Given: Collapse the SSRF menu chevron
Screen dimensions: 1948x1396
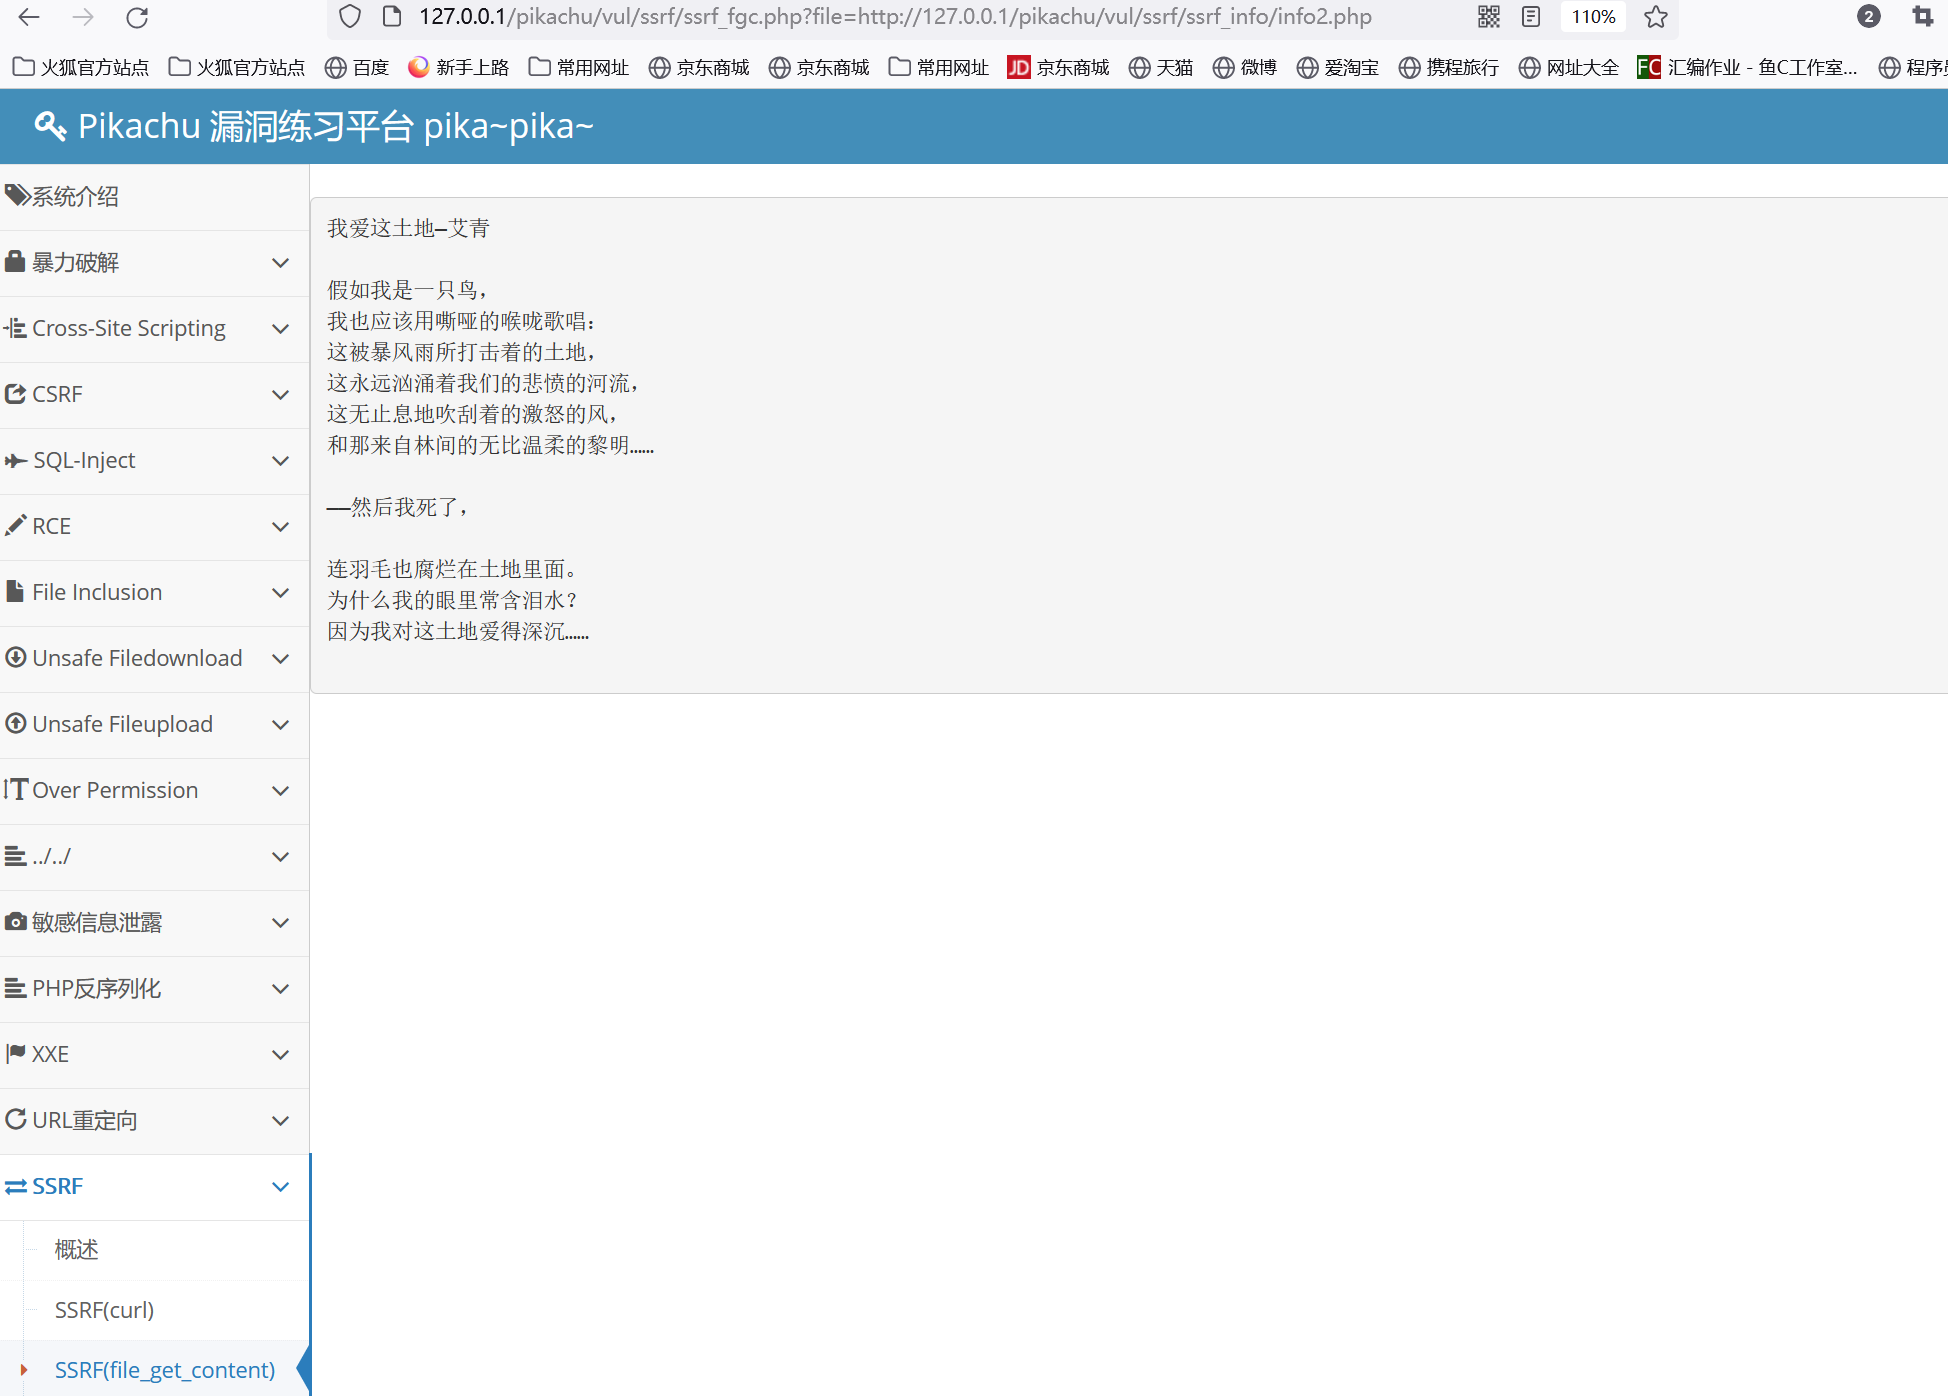Looking at the screenshot, I should click(281, 1187).
